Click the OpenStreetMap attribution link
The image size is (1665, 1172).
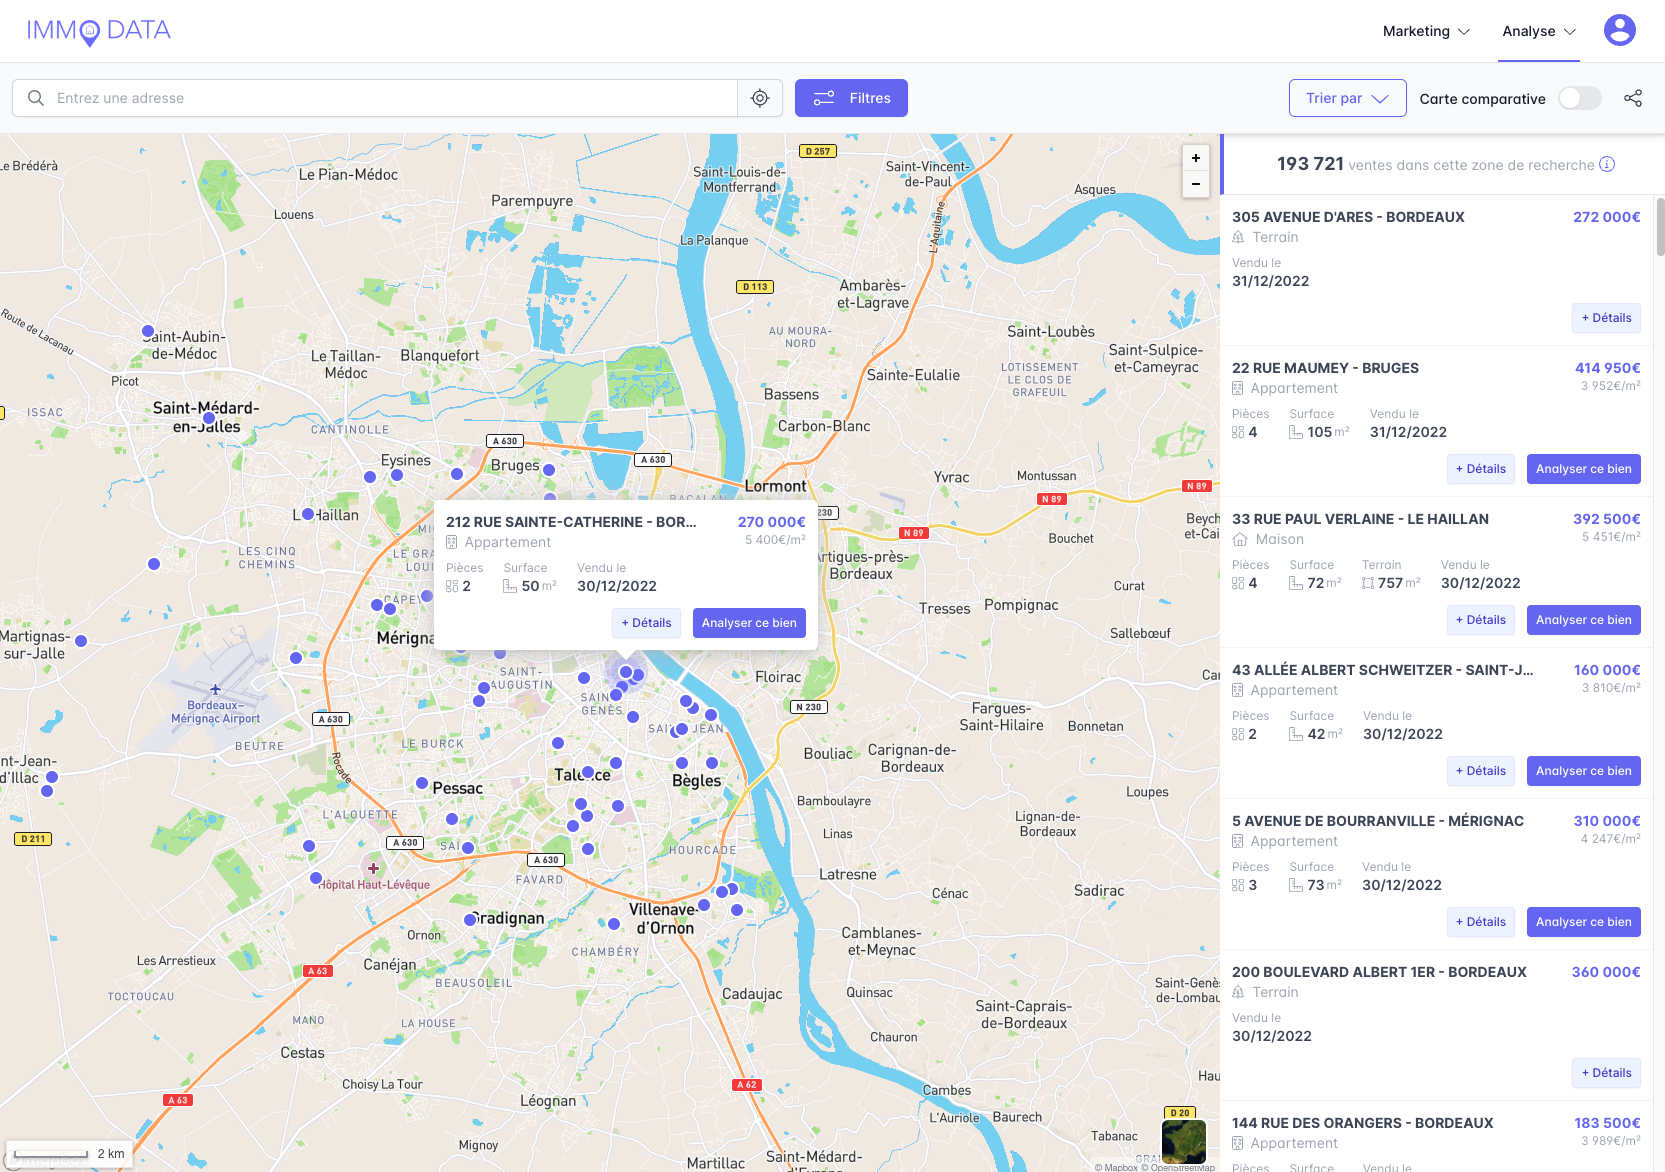(1178, 1167)
